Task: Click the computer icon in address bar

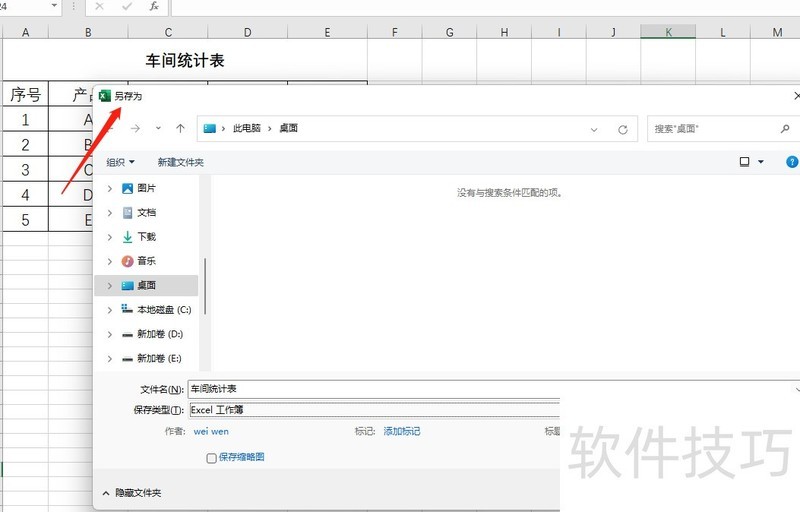Action: (x=210, y=129)
